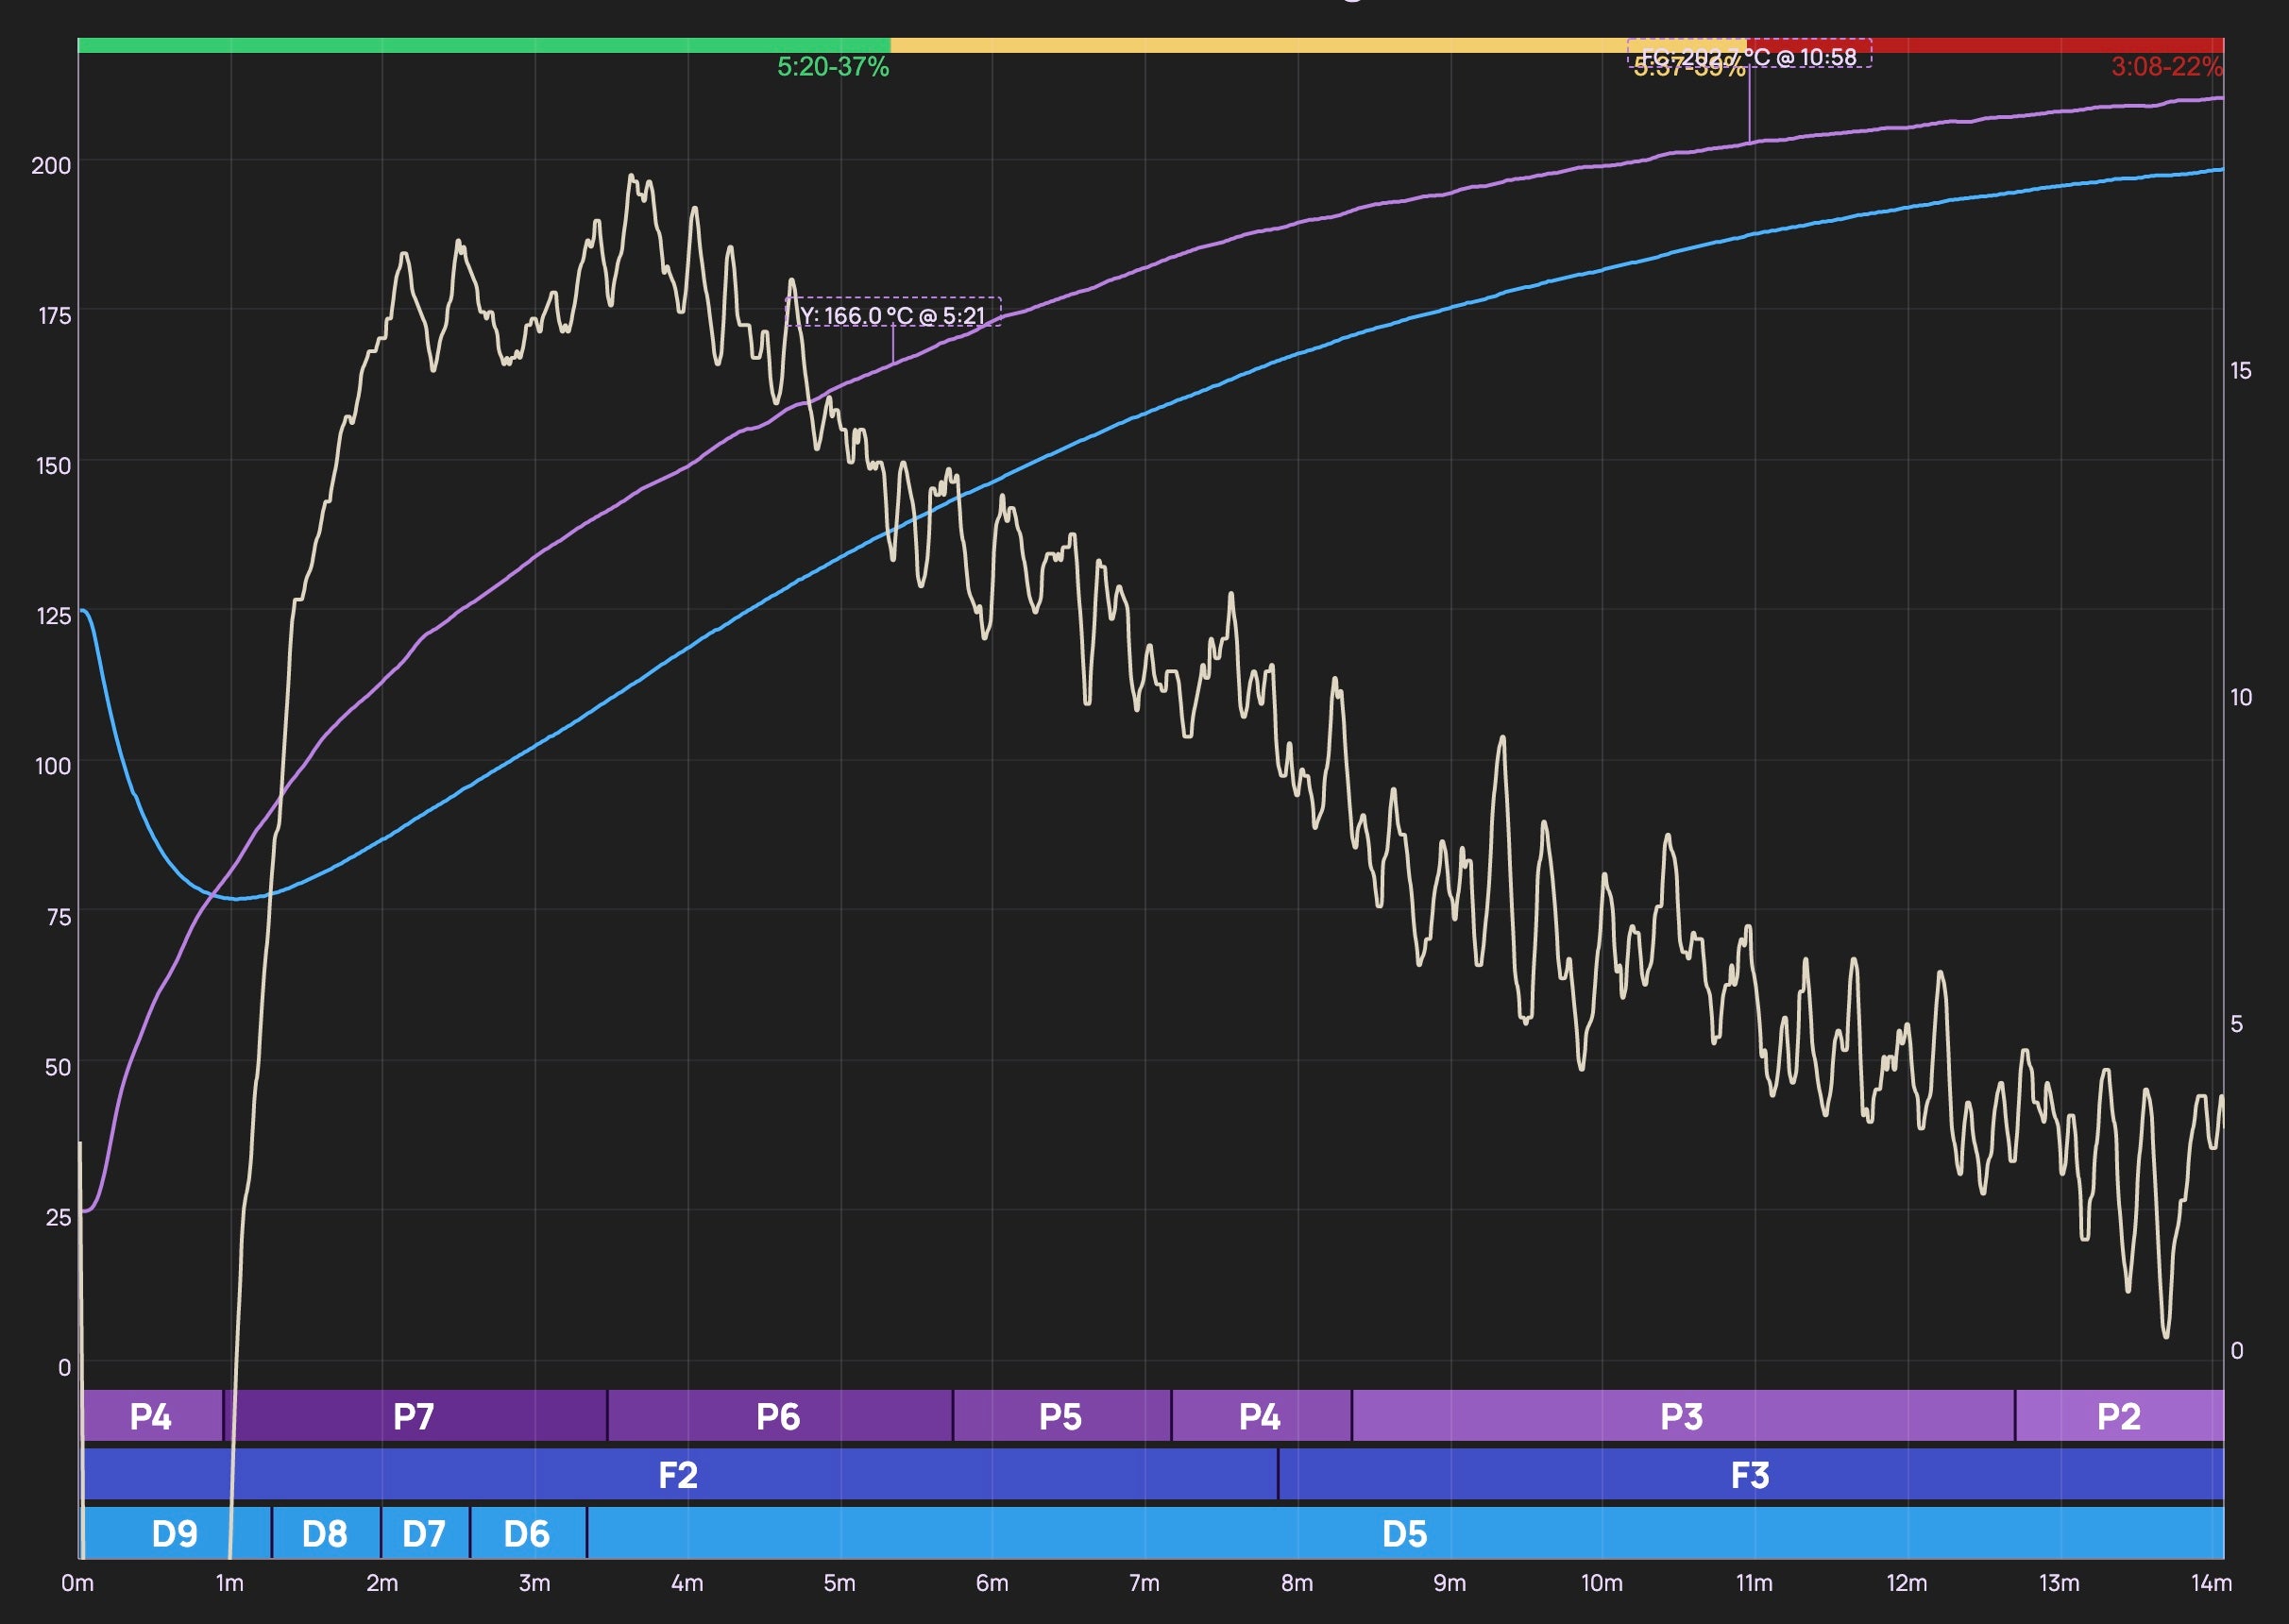Click the green '5:20-37%' phase label
Screen dimensions: 2289x1624
coord(833,67)
